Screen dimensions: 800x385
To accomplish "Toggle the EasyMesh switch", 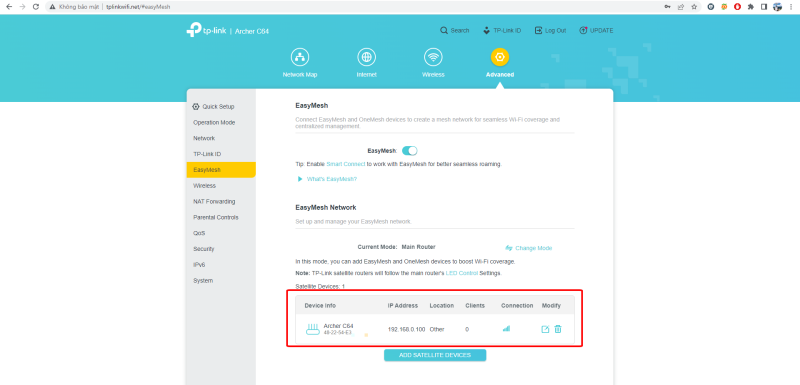I will point(410,150).
